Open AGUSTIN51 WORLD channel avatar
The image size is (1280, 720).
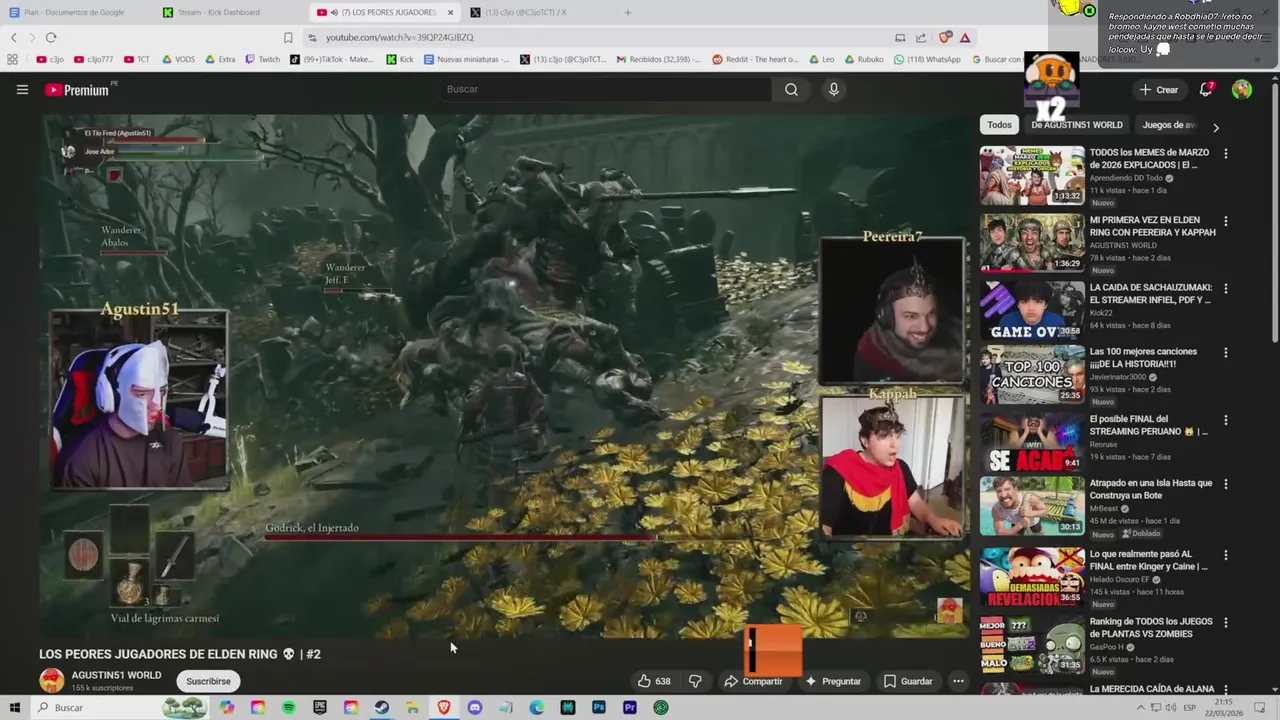click(x=52, y=680)
